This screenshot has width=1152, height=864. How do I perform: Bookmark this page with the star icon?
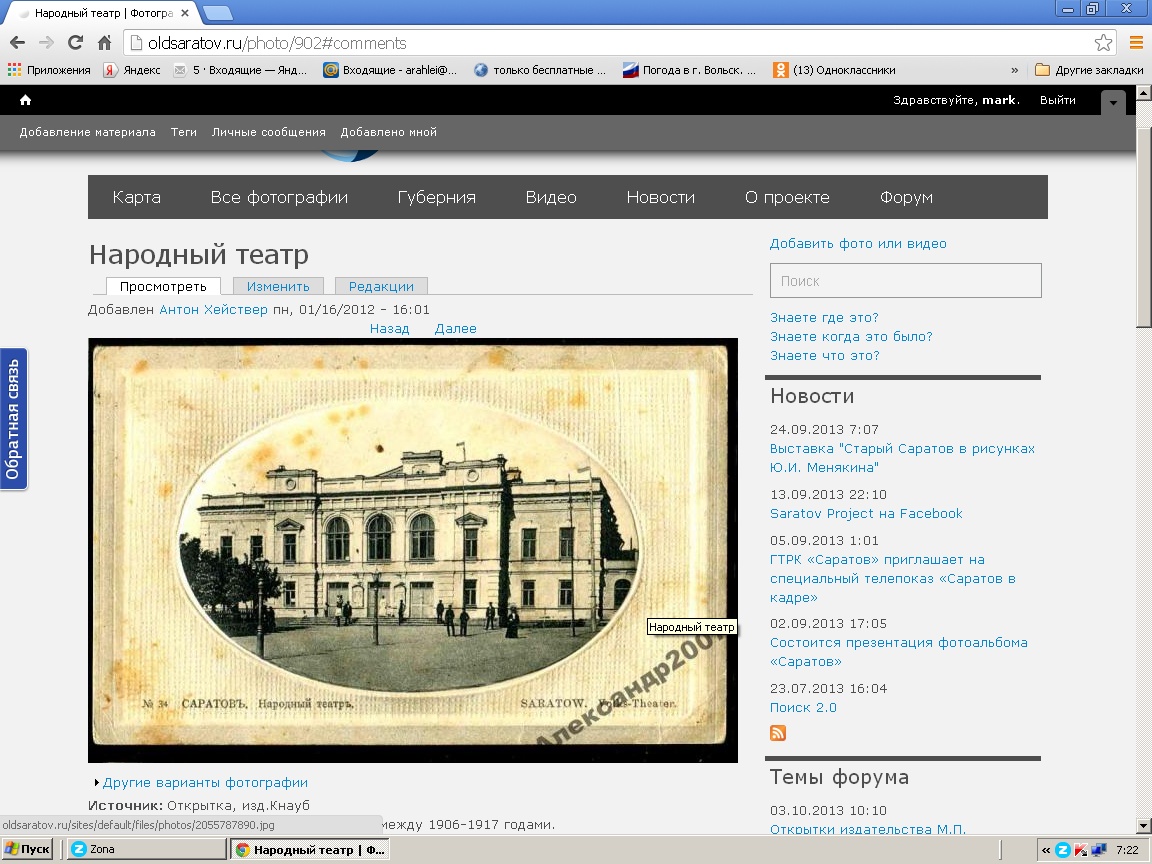tap(1103, 43)
